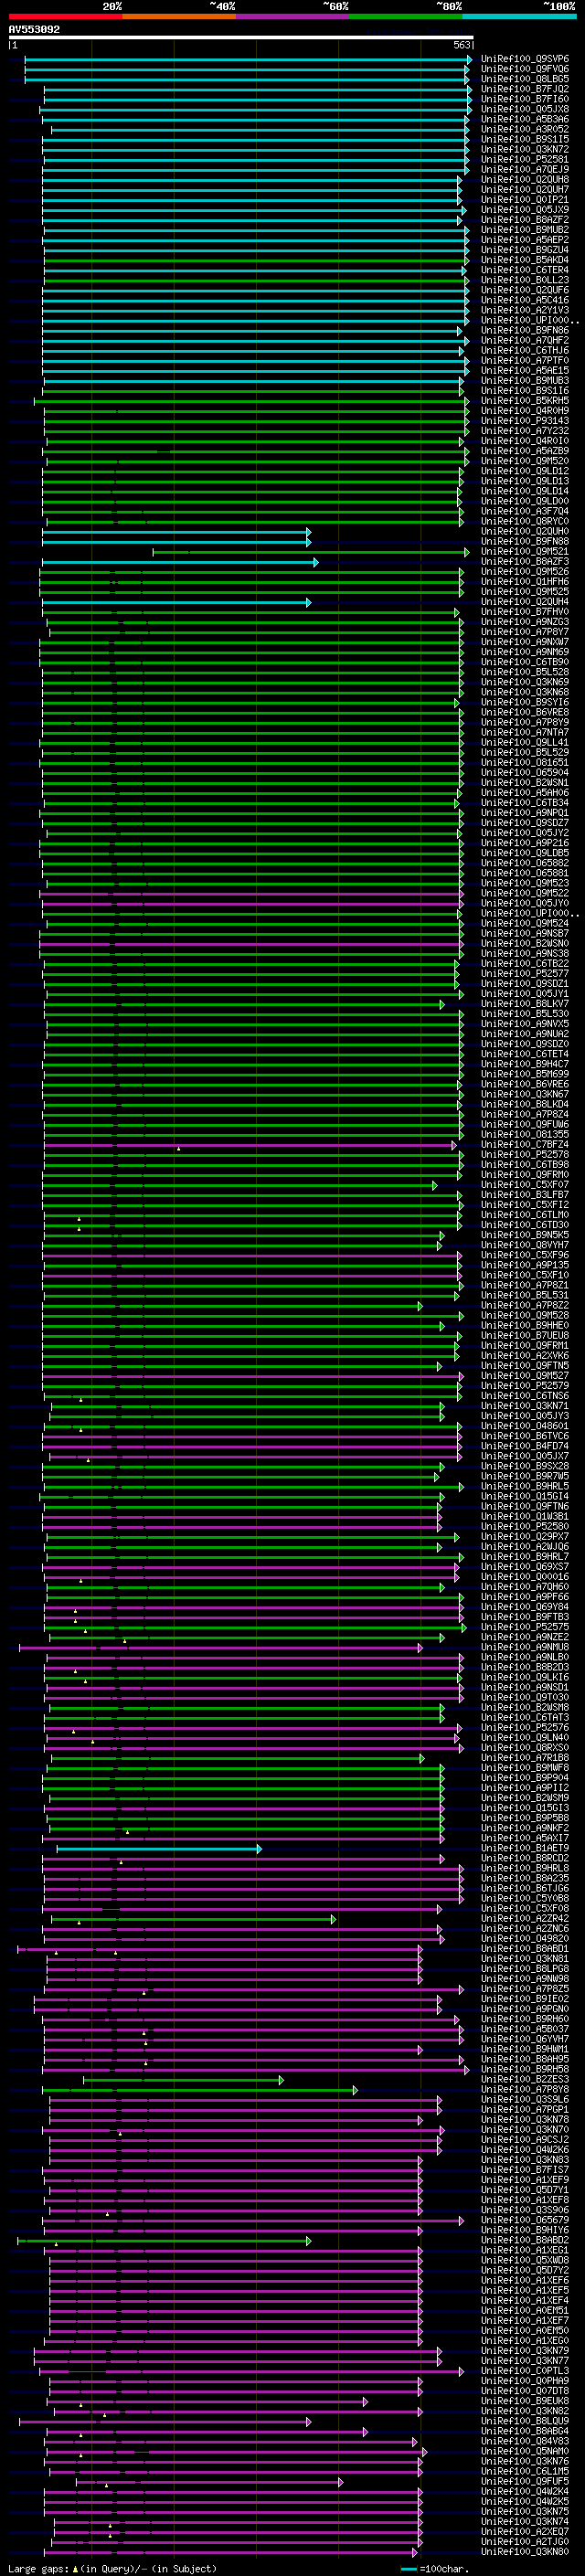Select label UniRef100_B8ABD2
585x2576 pixels.
pos(525,2240)
